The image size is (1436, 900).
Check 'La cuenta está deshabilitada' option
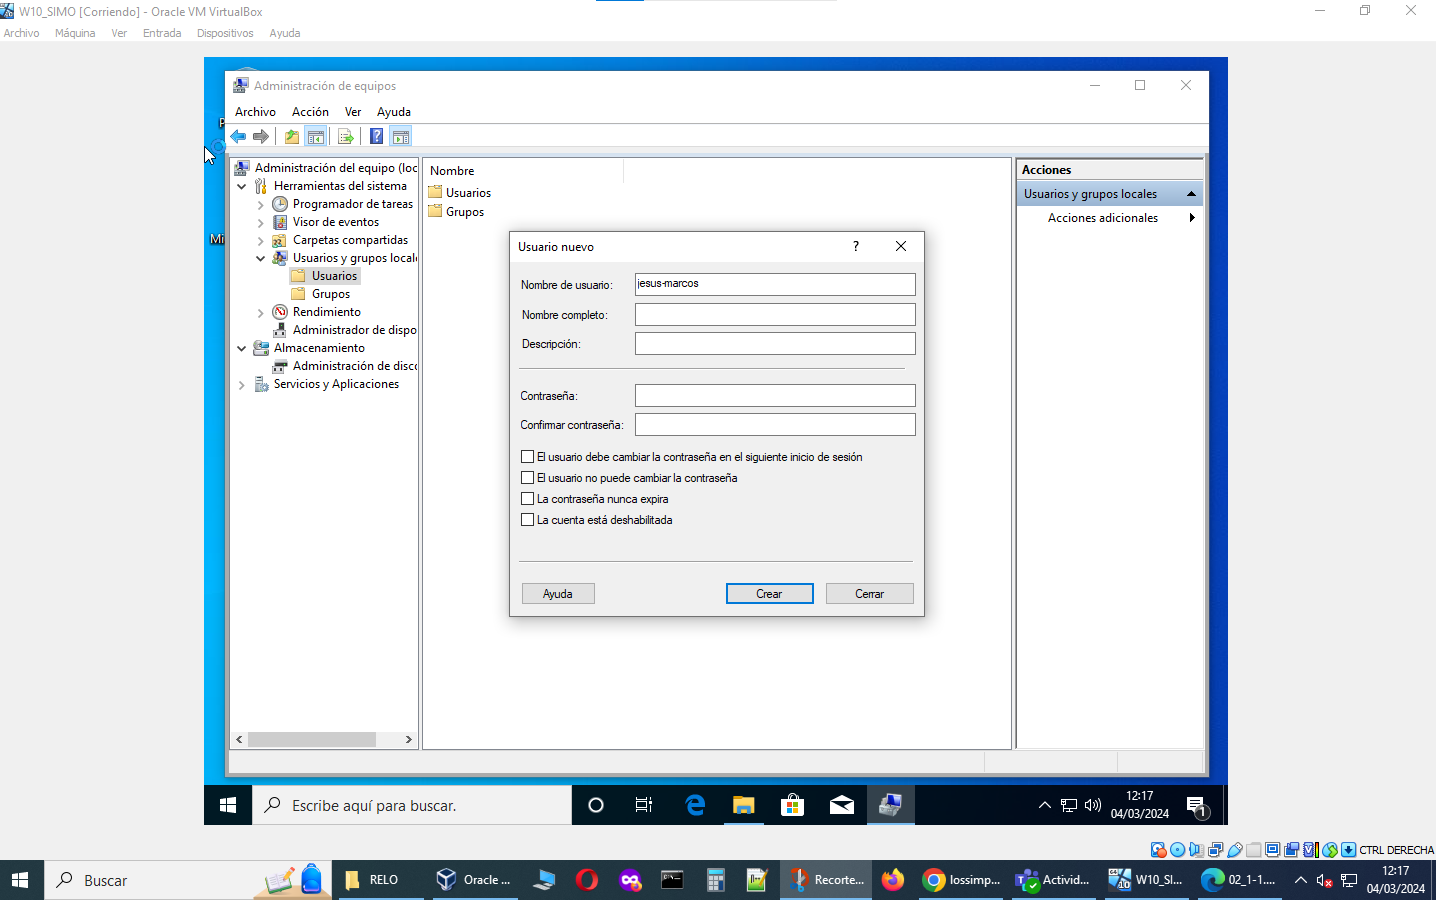point(528,520)
